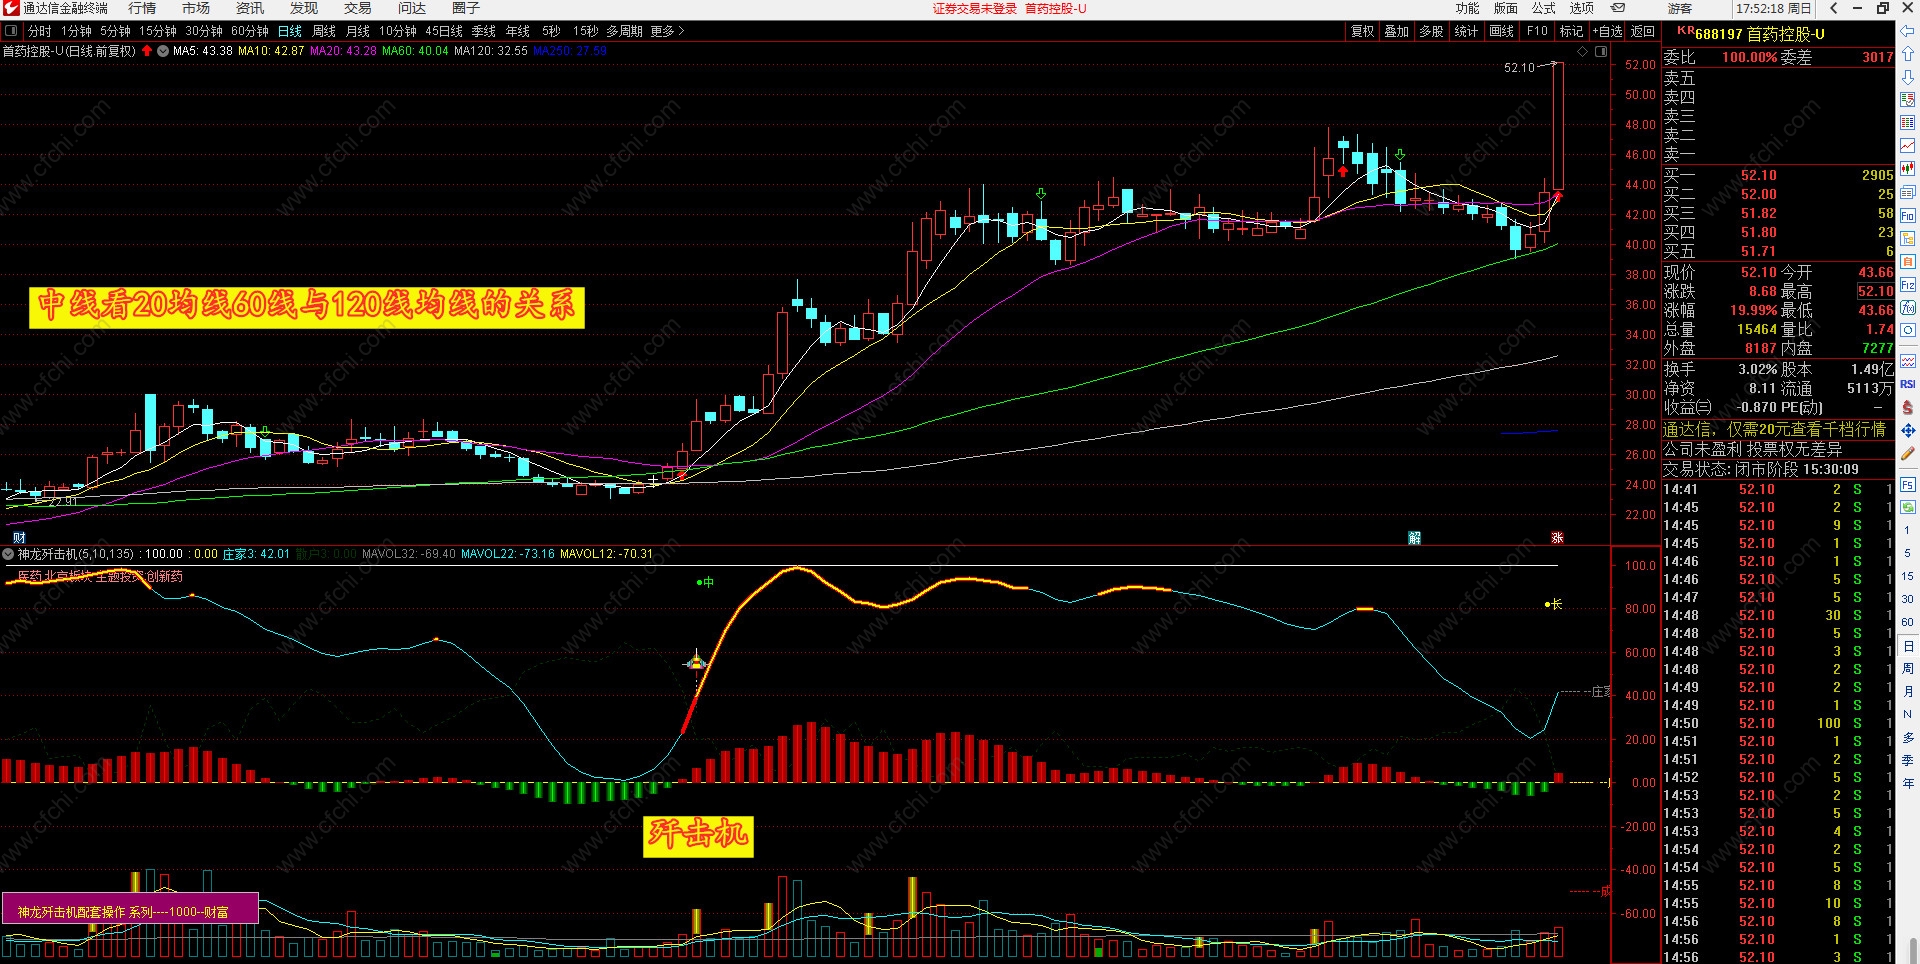Click the 标记 mark button
This screenshot has height=964, width=1920.
pos(1572,31)
